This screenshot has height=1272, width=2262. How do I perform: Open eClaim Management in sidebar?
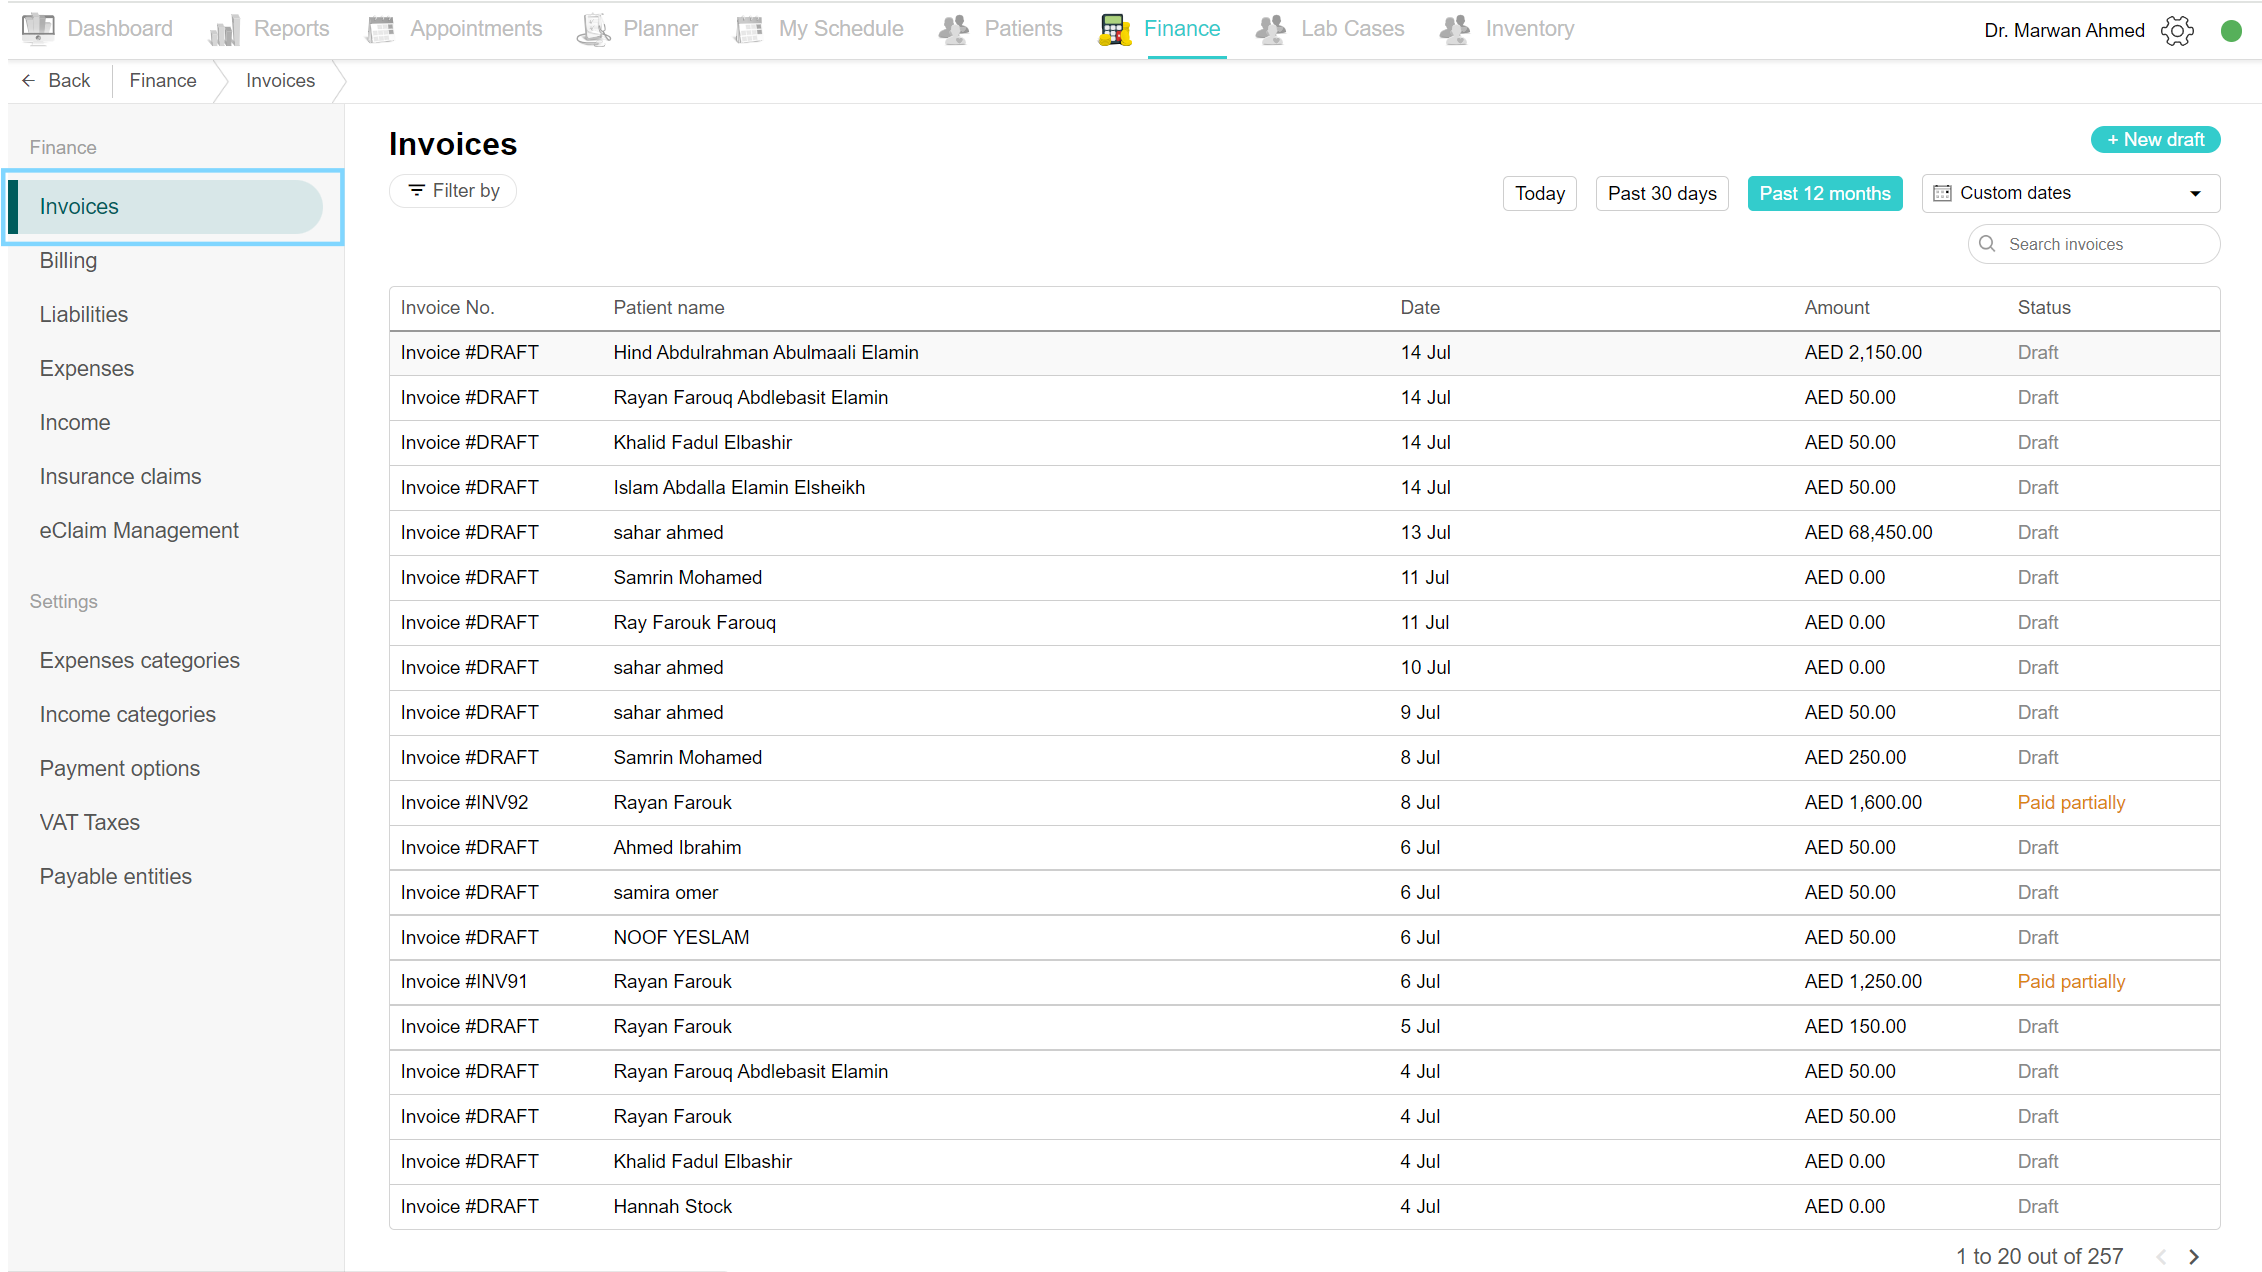(139, 530)
